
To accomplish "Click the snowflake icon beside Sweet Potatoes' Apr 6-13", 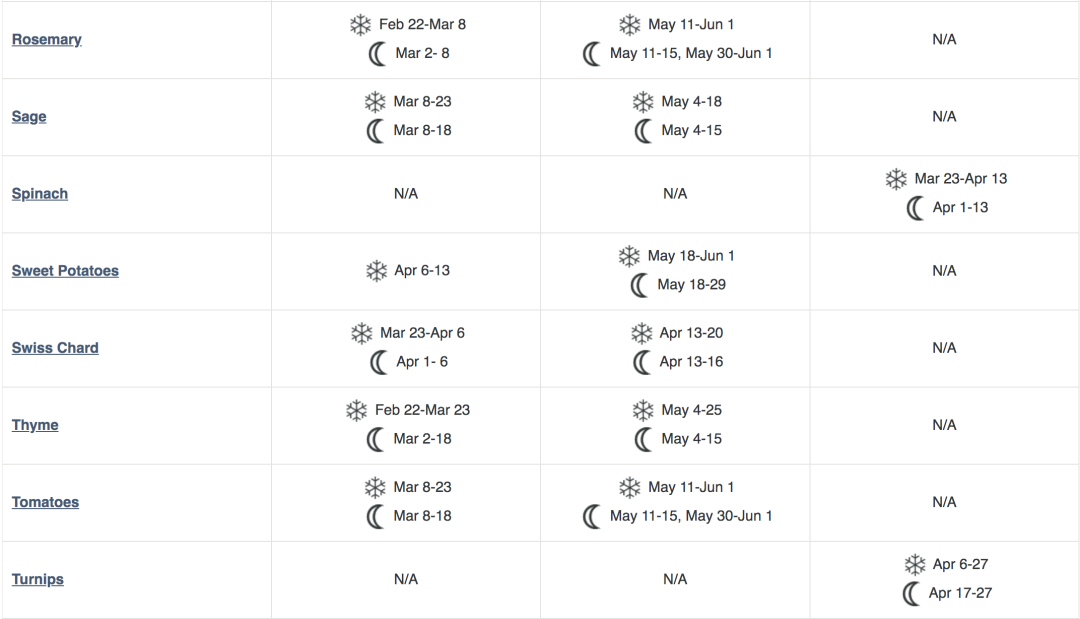I will click(x=376, y=271).
